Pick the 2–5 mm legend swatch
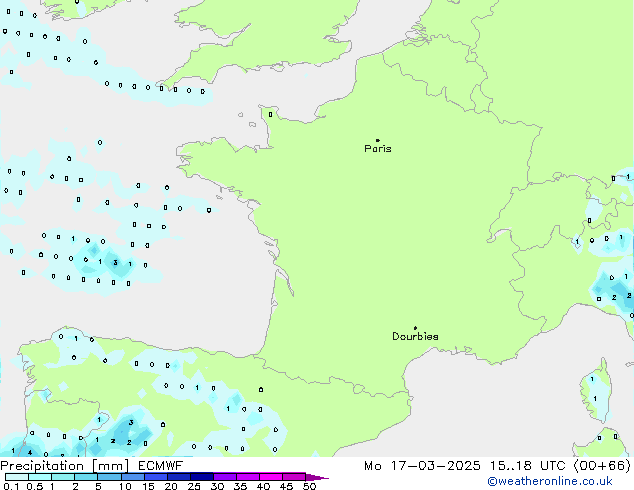Screen dimensions: 634x490 (86, 477)
